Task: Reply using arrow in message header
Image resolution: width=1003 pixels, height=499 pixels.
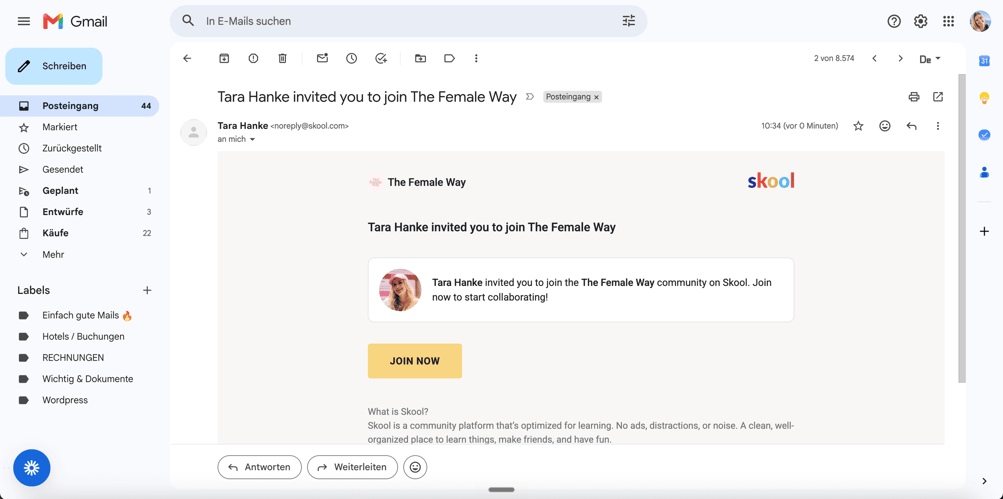Action: click(912, 126)
